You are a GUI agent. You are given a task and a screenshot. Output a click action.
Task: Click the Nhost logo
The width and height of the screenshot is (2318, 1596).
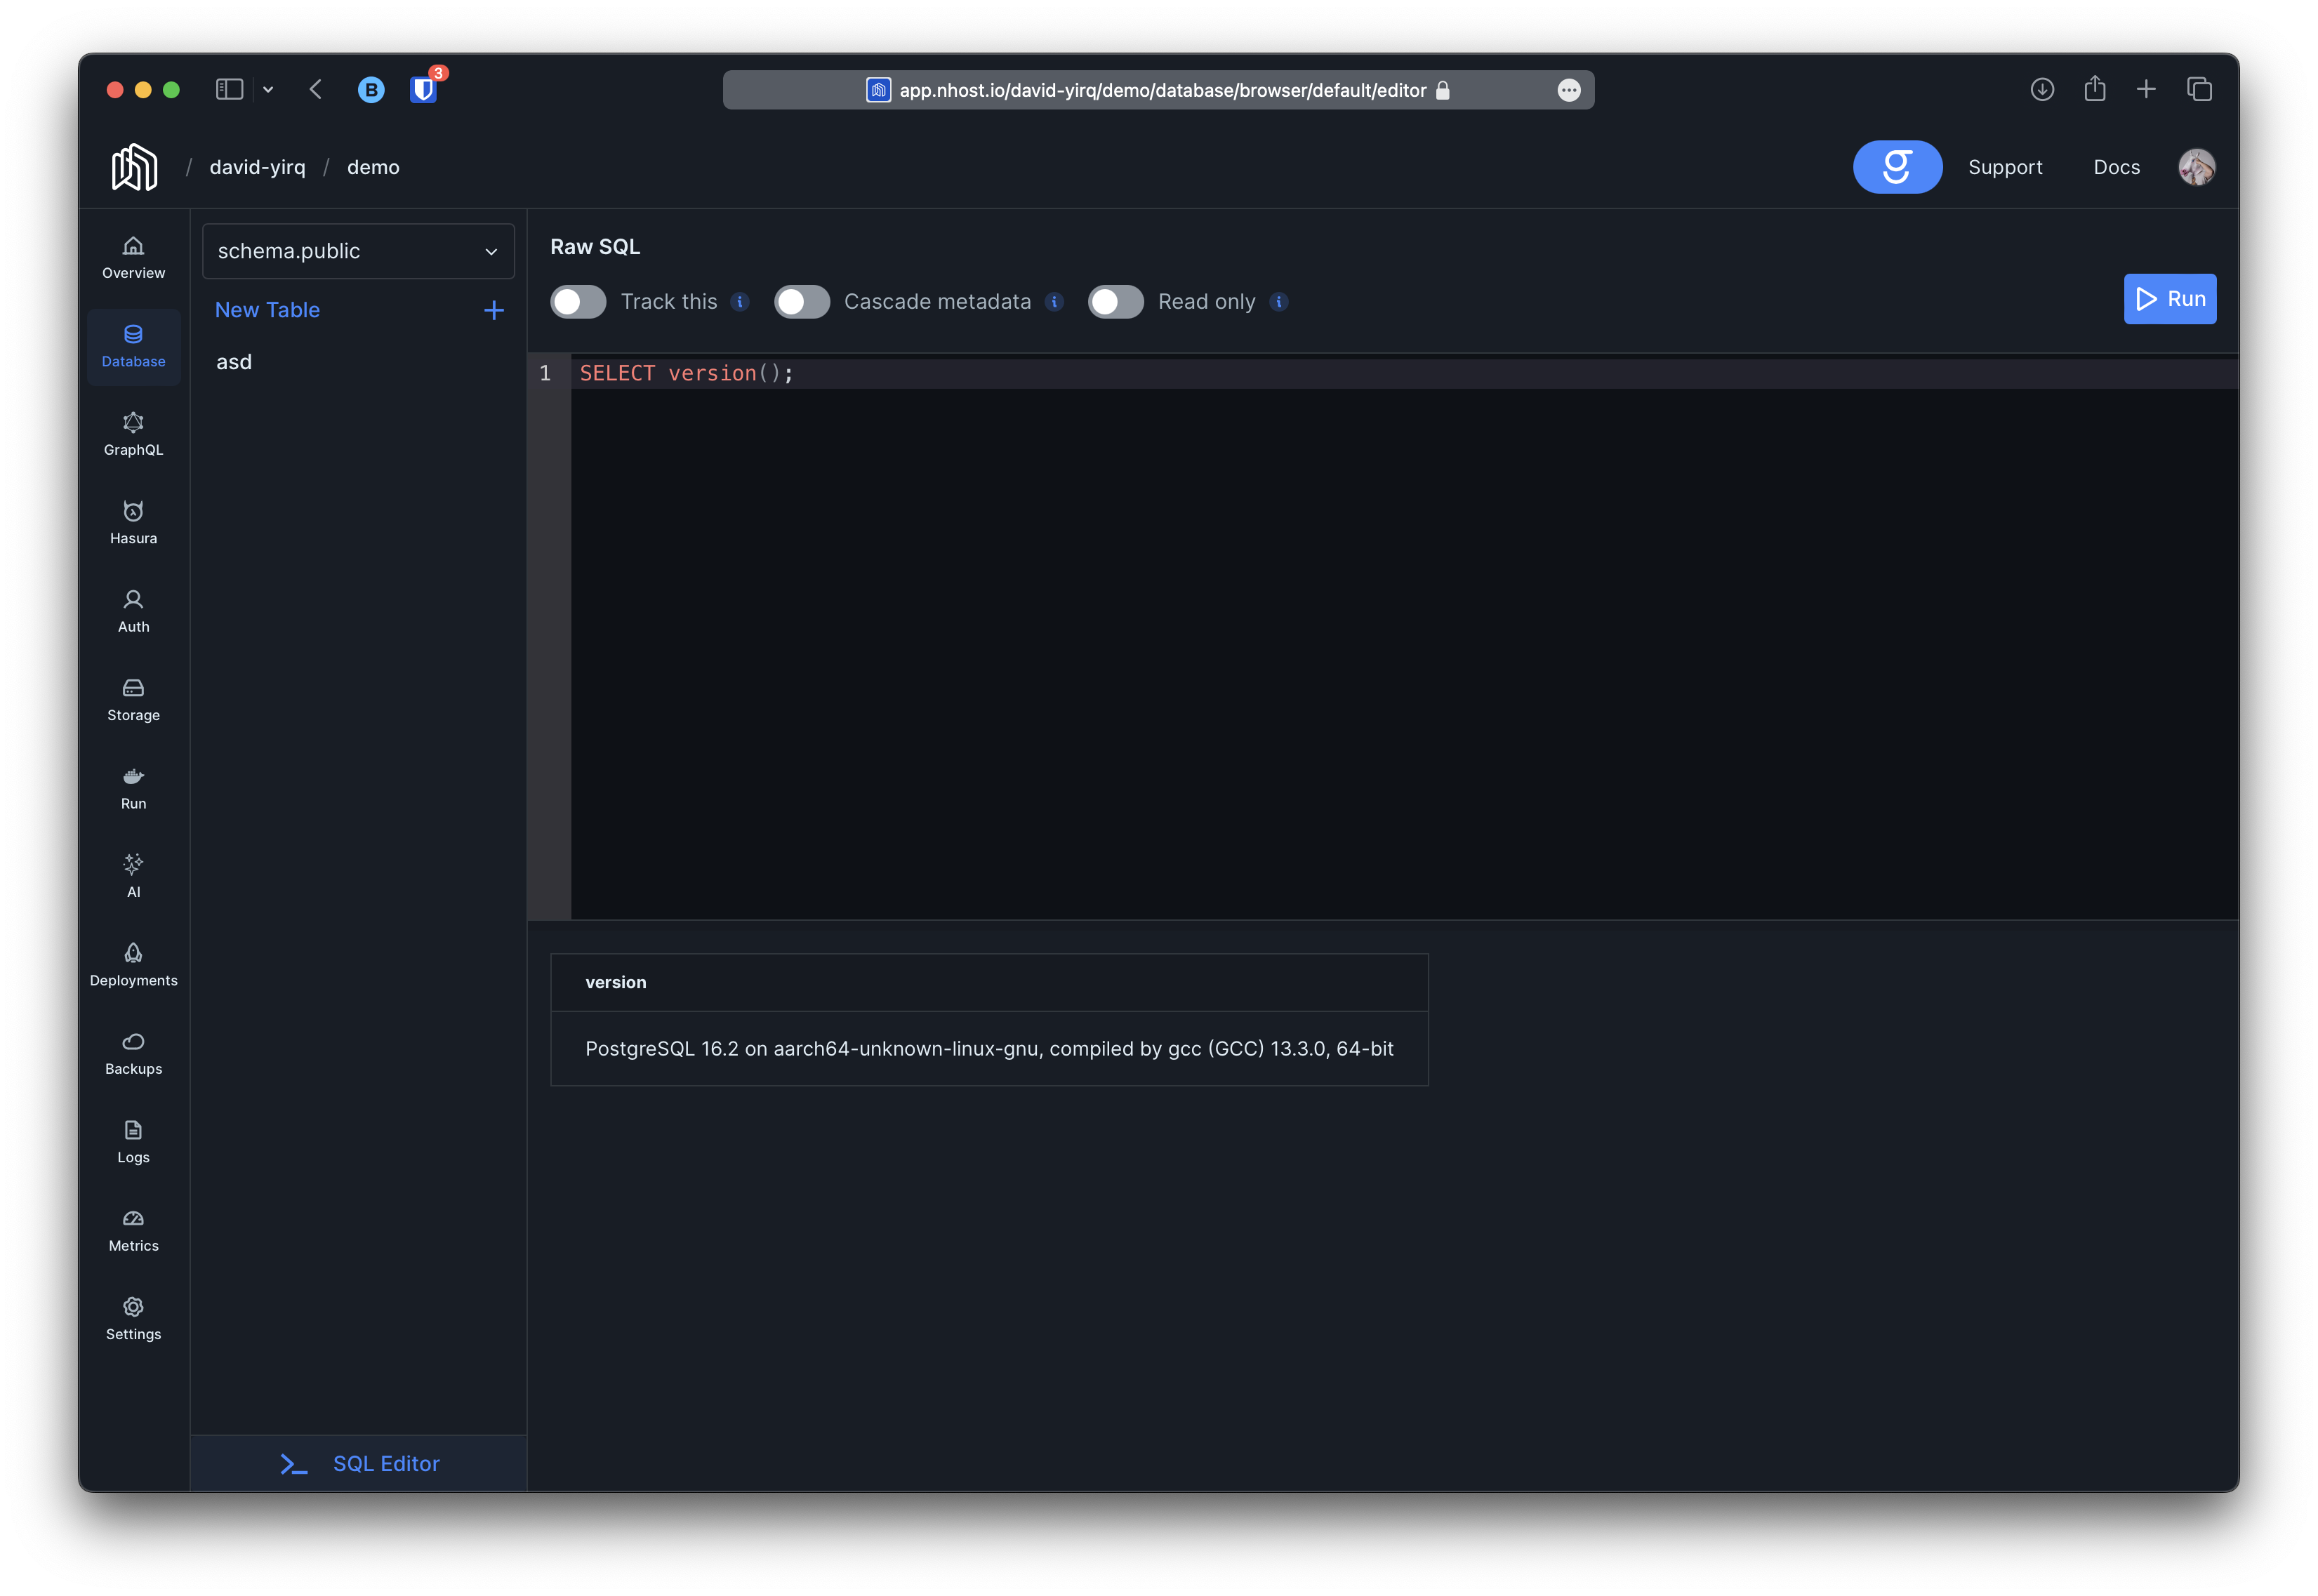(134, 167)
